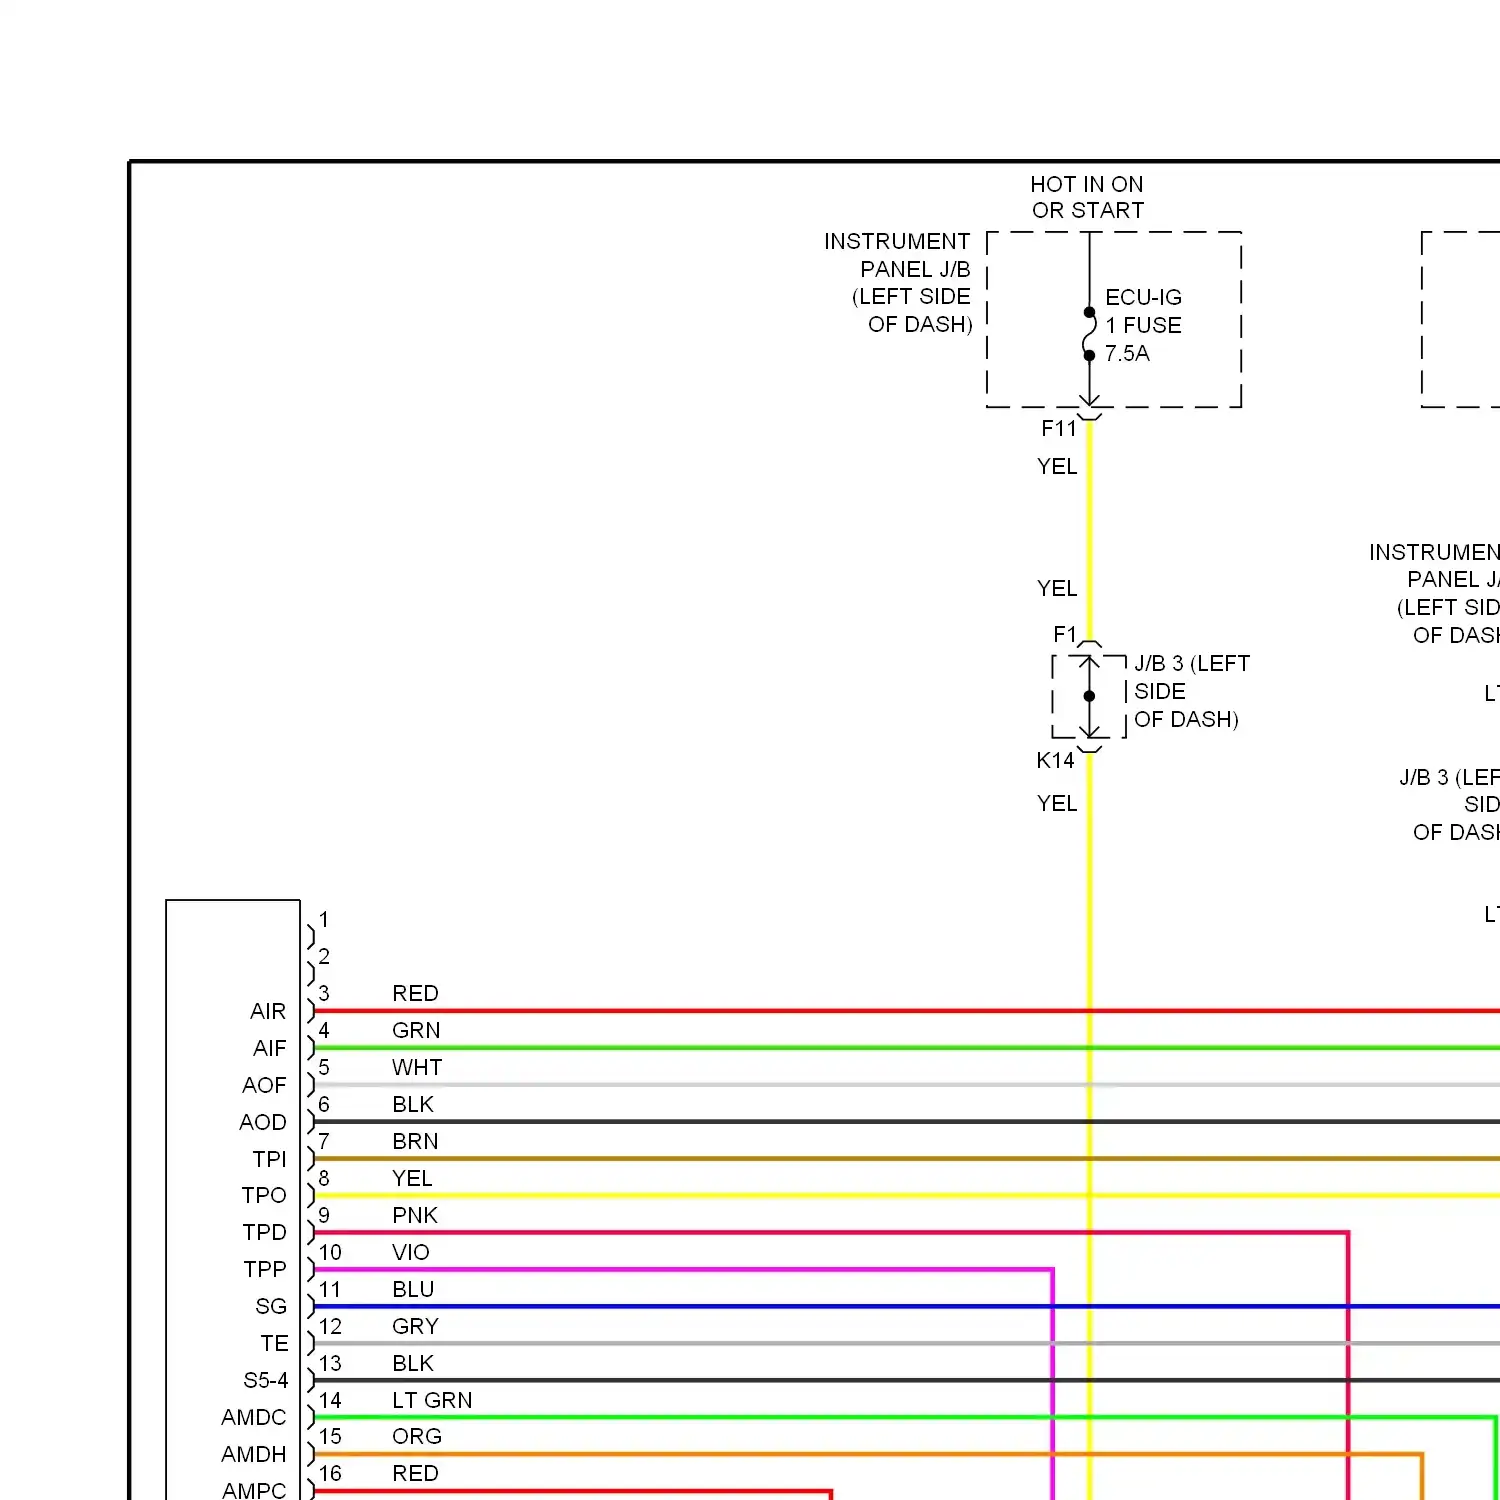The image size is (1500, 1500).
Task: Click the AOF terminal label
Action: click(x=264, y=1085)
